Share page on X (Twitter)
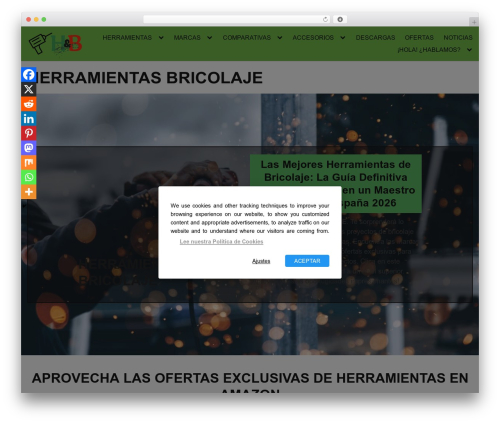The height and width of the screenshot is (423, 500). (x=29, y=89)
